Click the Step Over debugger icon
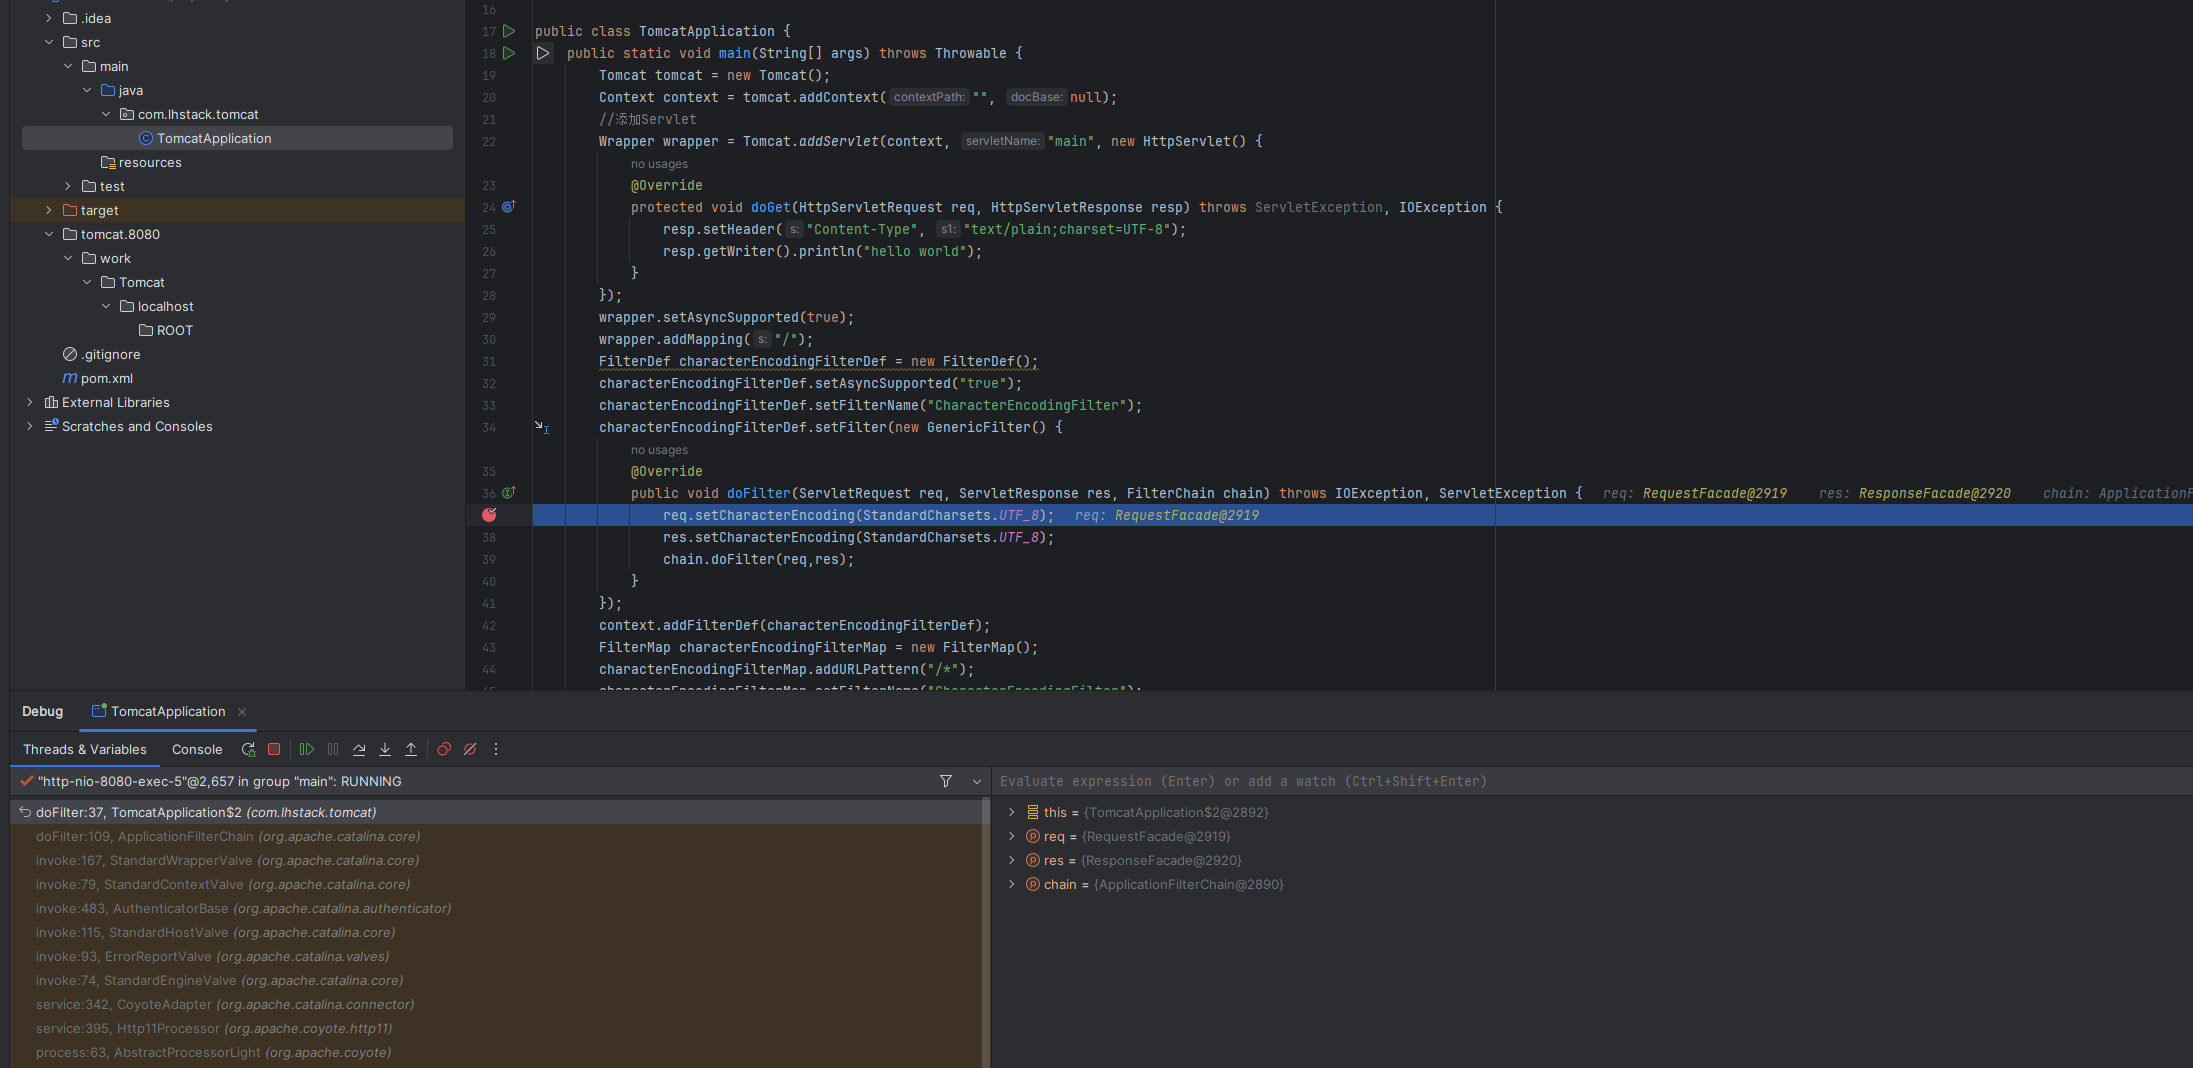This screenshot has width=2193, height=1068. pos(359,749)
